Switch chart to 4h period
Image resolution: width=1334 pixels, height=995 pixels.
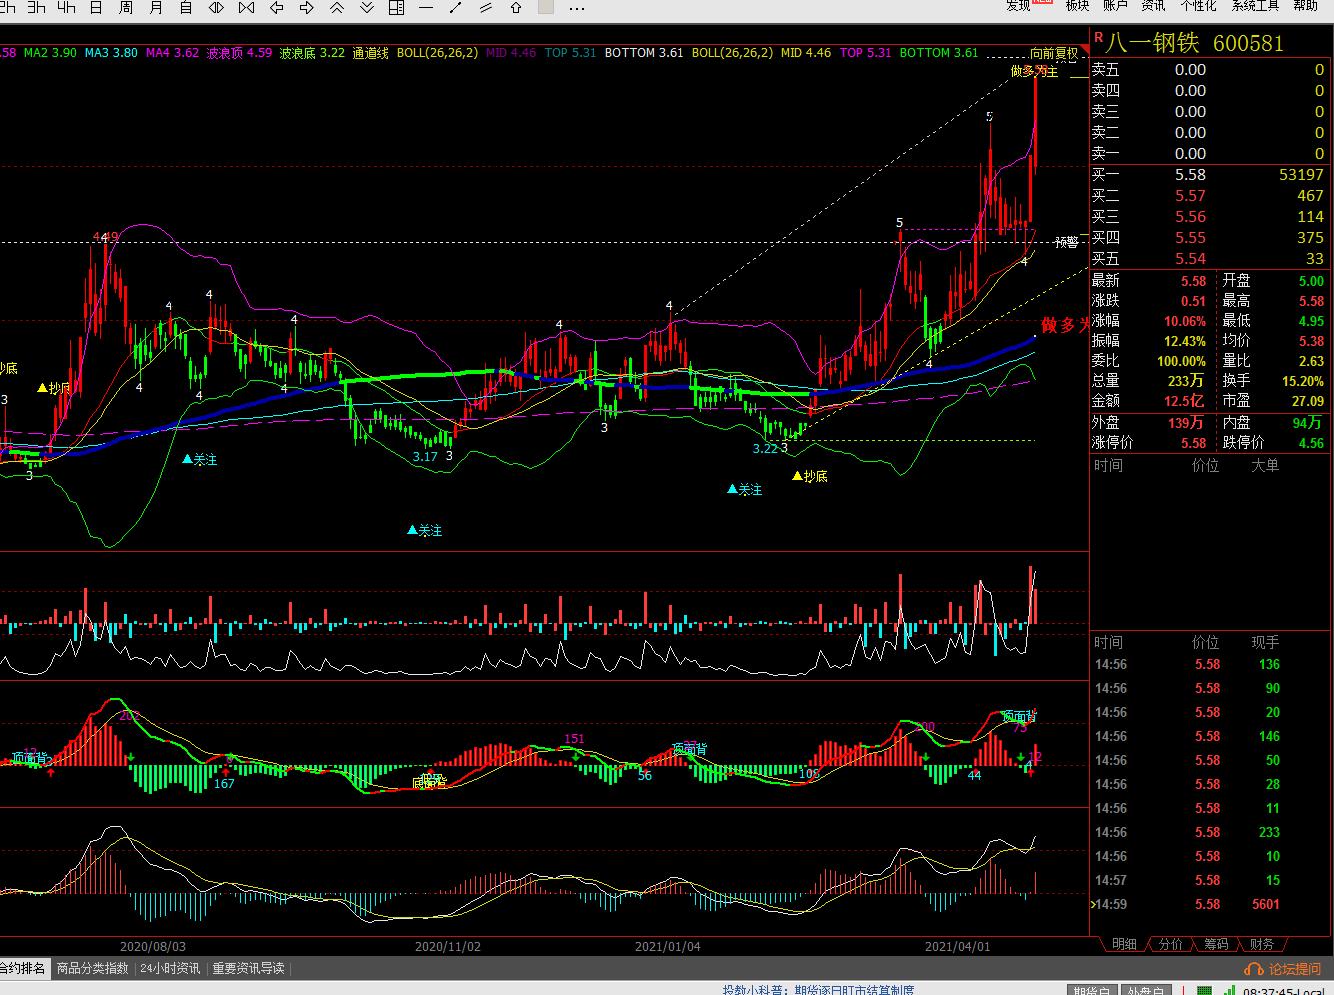pos(66,7)
